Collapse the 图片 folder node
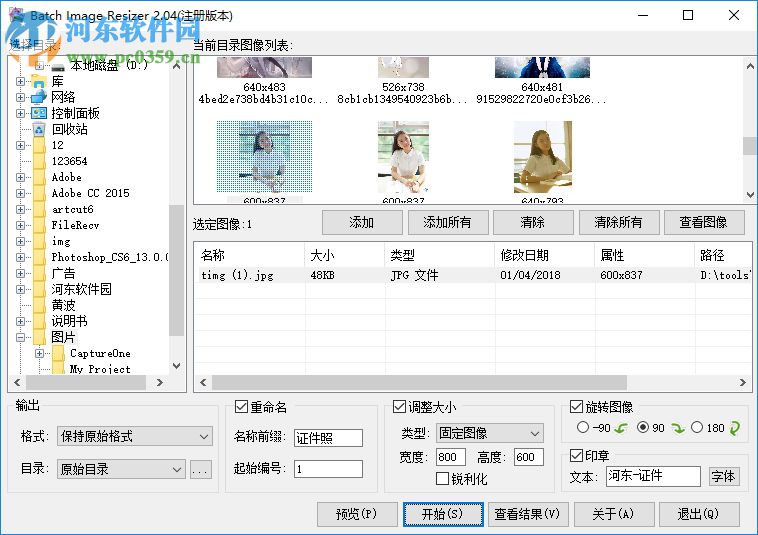 20,337
